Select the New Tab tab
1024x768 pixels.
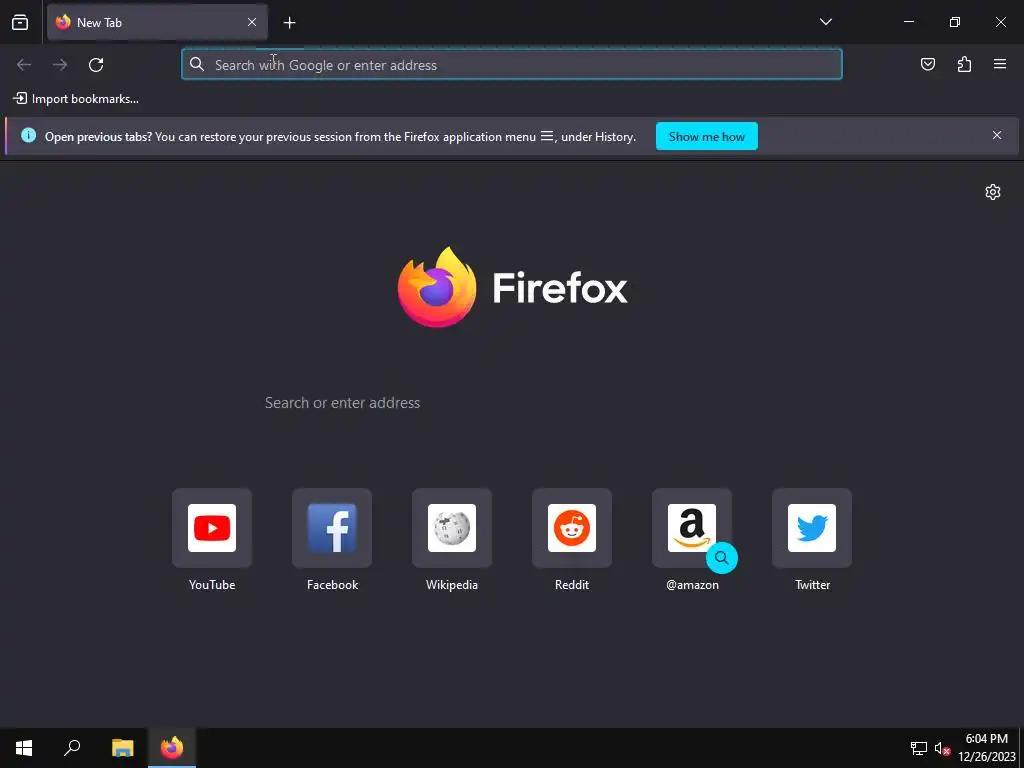157,22
